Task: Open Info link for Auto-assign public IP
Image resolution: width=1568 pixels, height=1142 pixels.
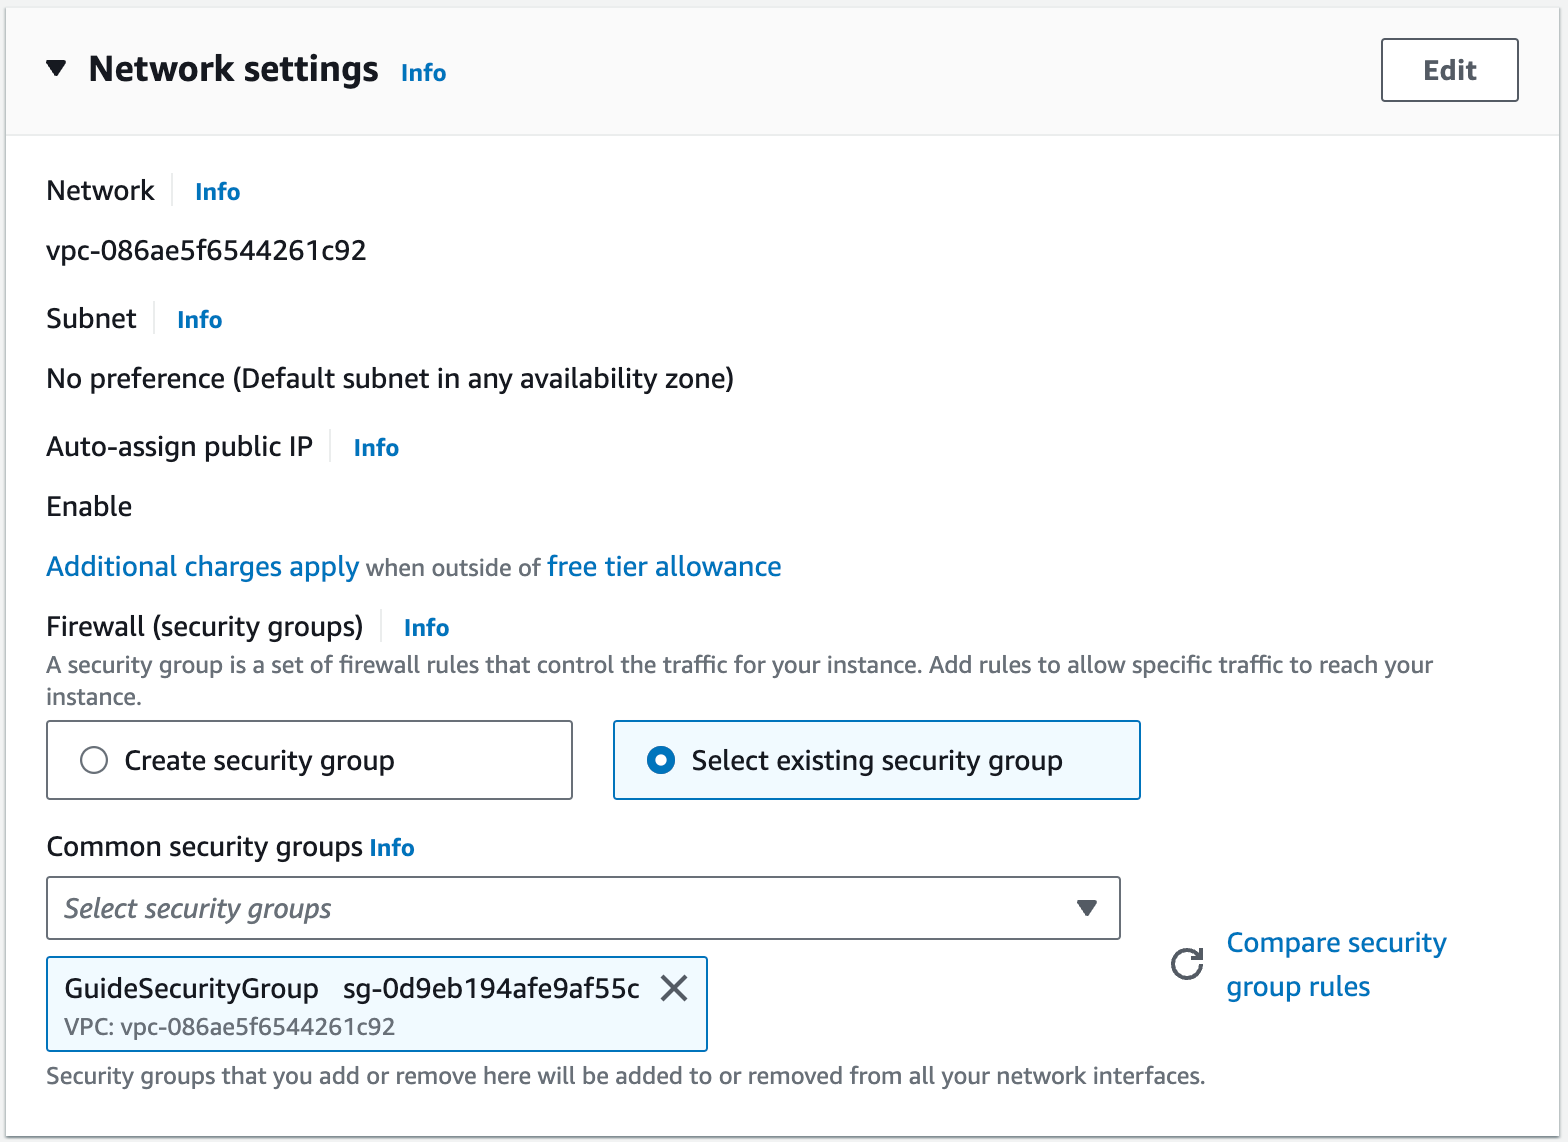Action: tap(376, 448)
